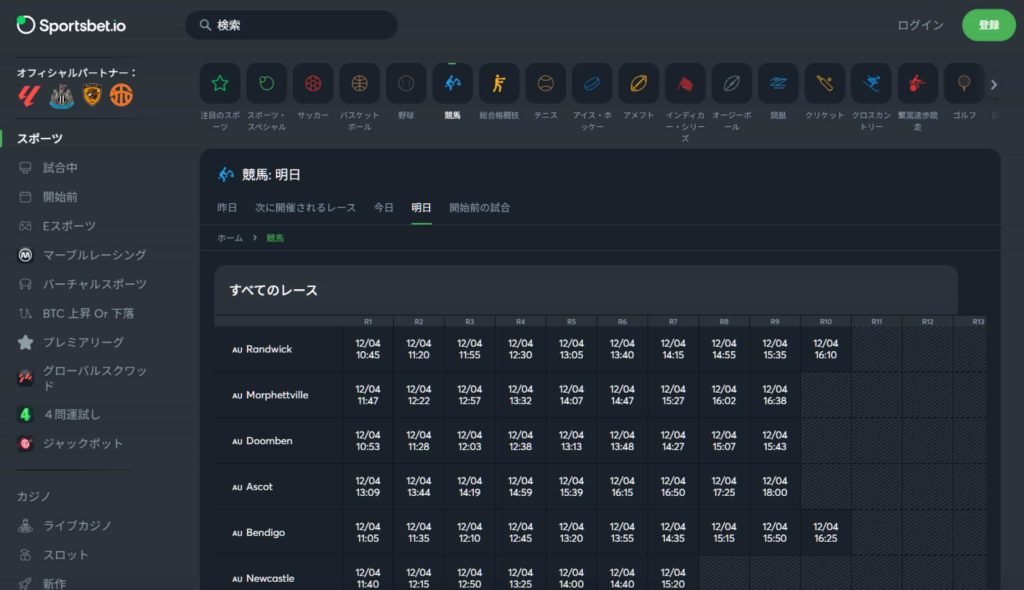The width and height of the screenshot is (1024, 590).
Task: Select the Sports Special category icon
Action: tap(266, 84)
